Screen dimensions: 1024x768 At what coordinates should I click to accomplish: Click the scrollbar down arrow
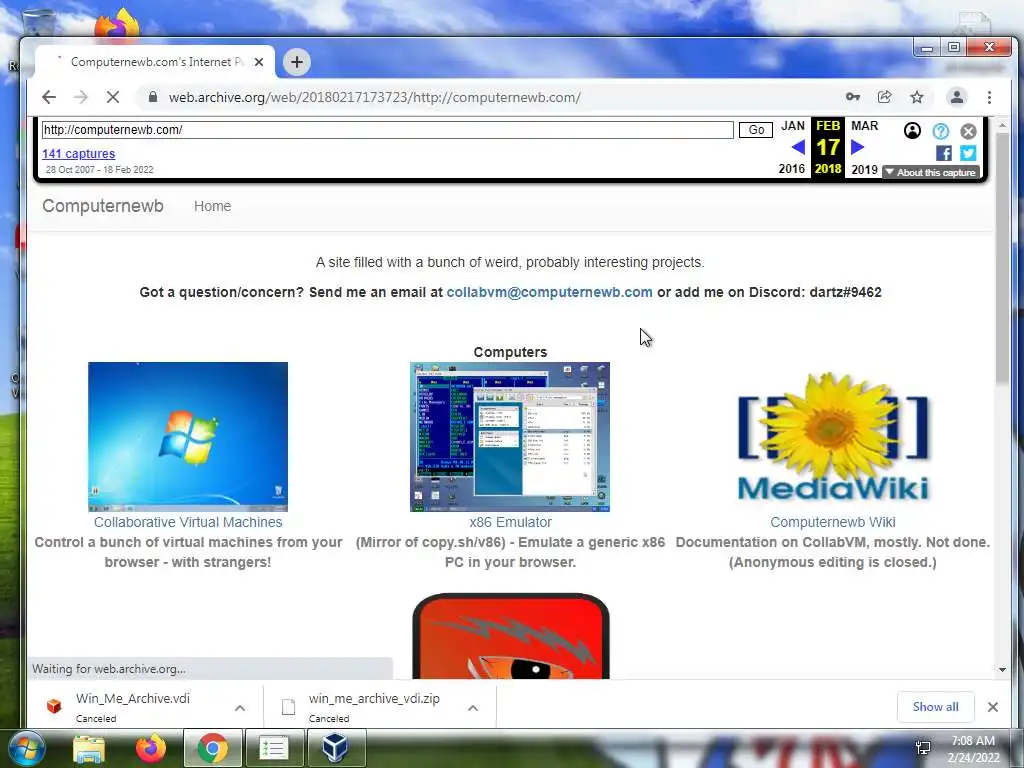[x=1002, y=669]
